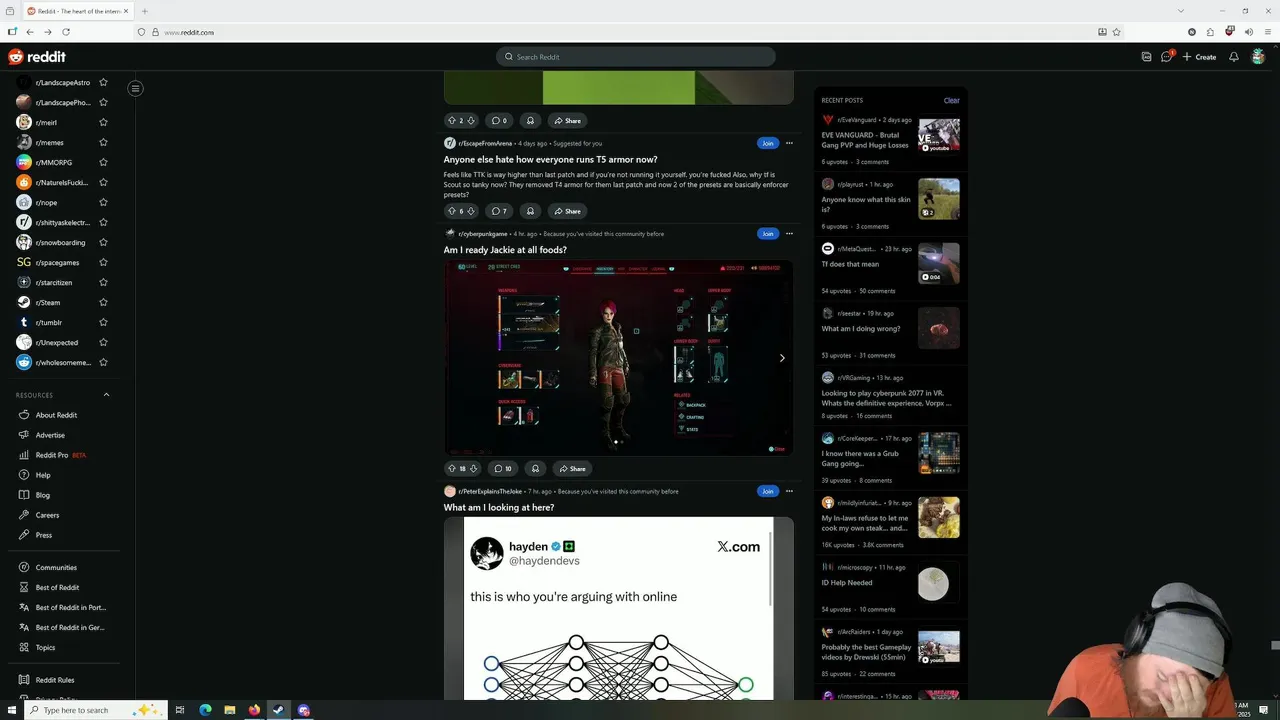
Task: Toggle the r/spacegames favorite star
Action: tap(103, 262)
